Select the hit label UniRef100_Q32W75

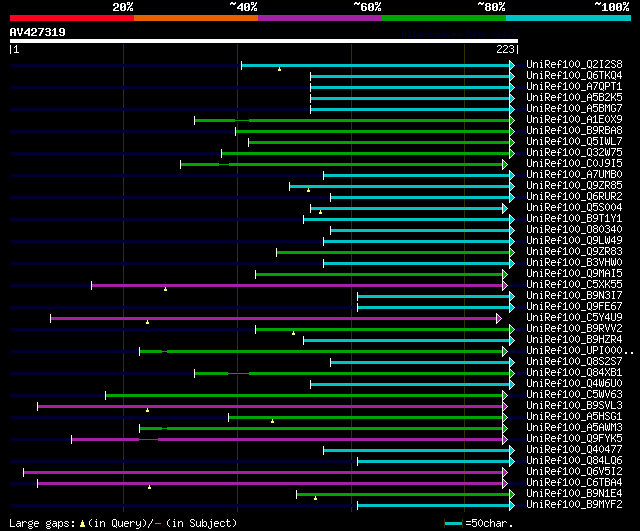(574, 153)
